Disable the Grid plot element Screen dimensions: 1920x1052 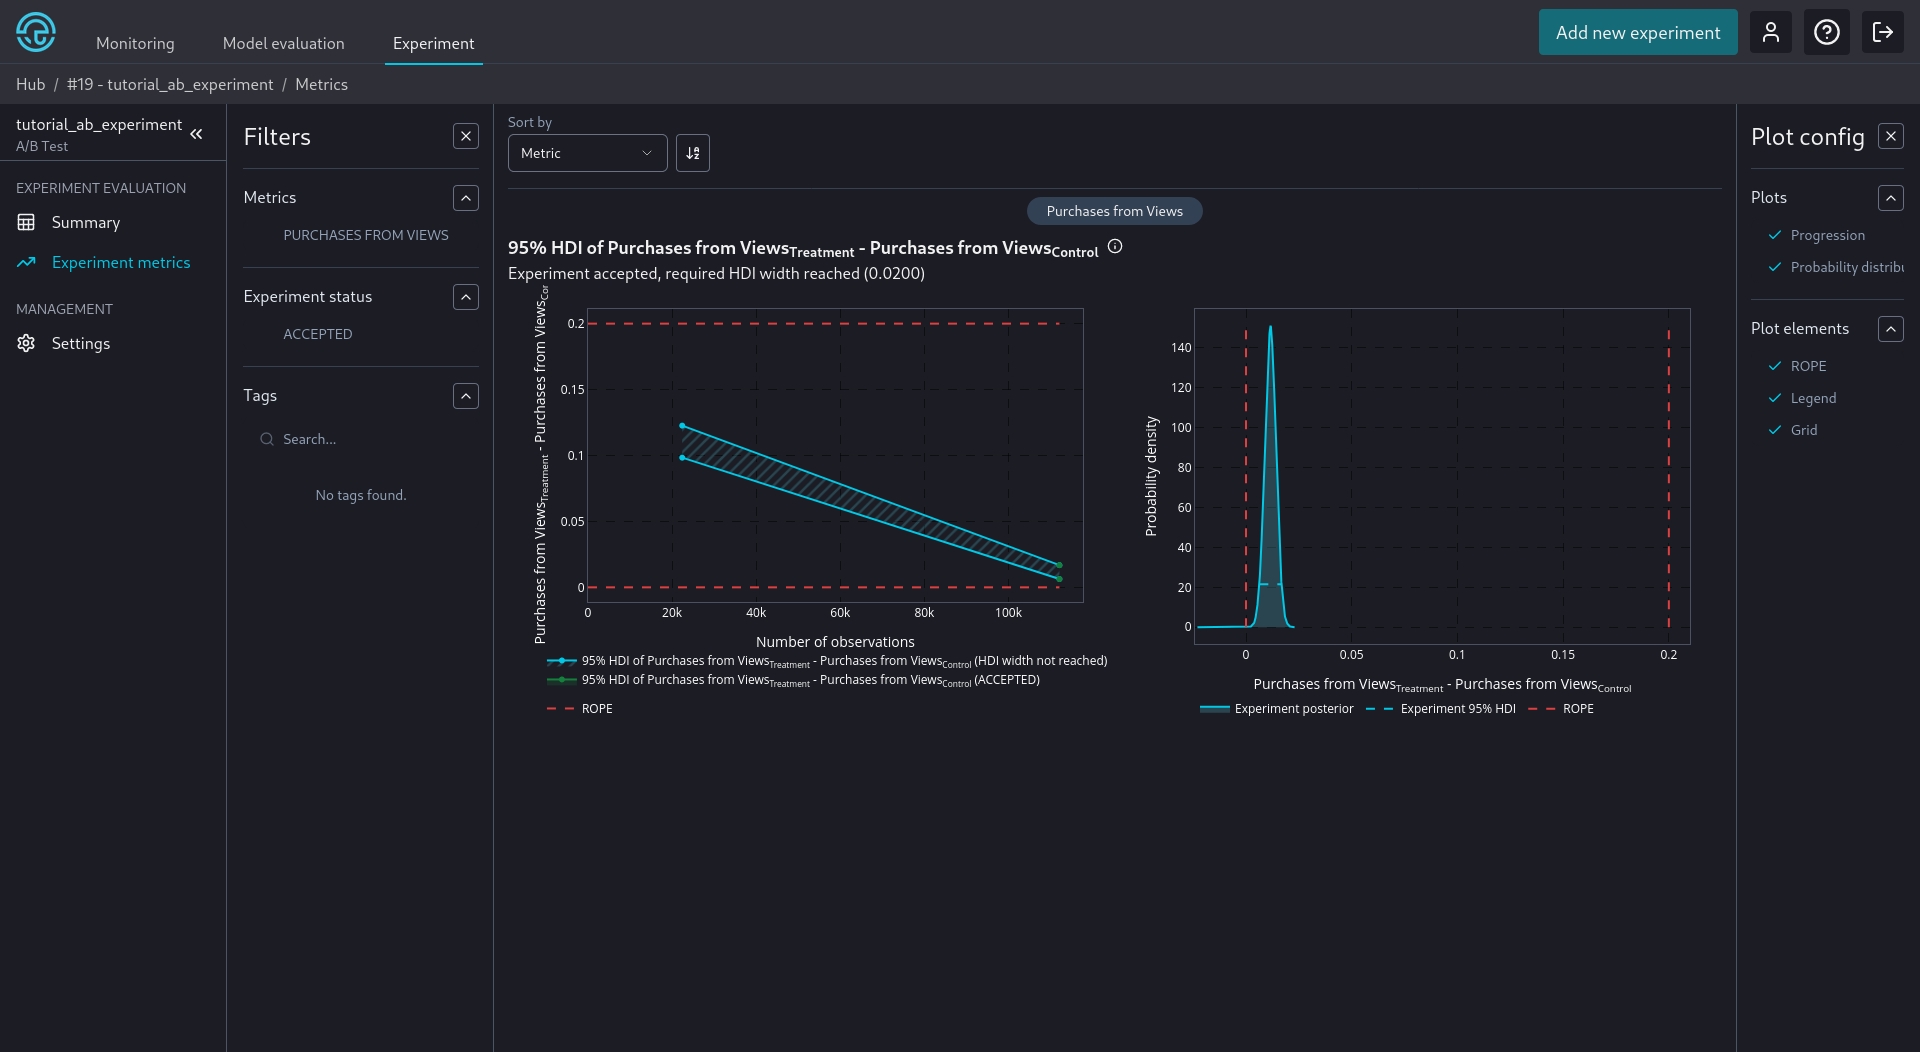1803,430
